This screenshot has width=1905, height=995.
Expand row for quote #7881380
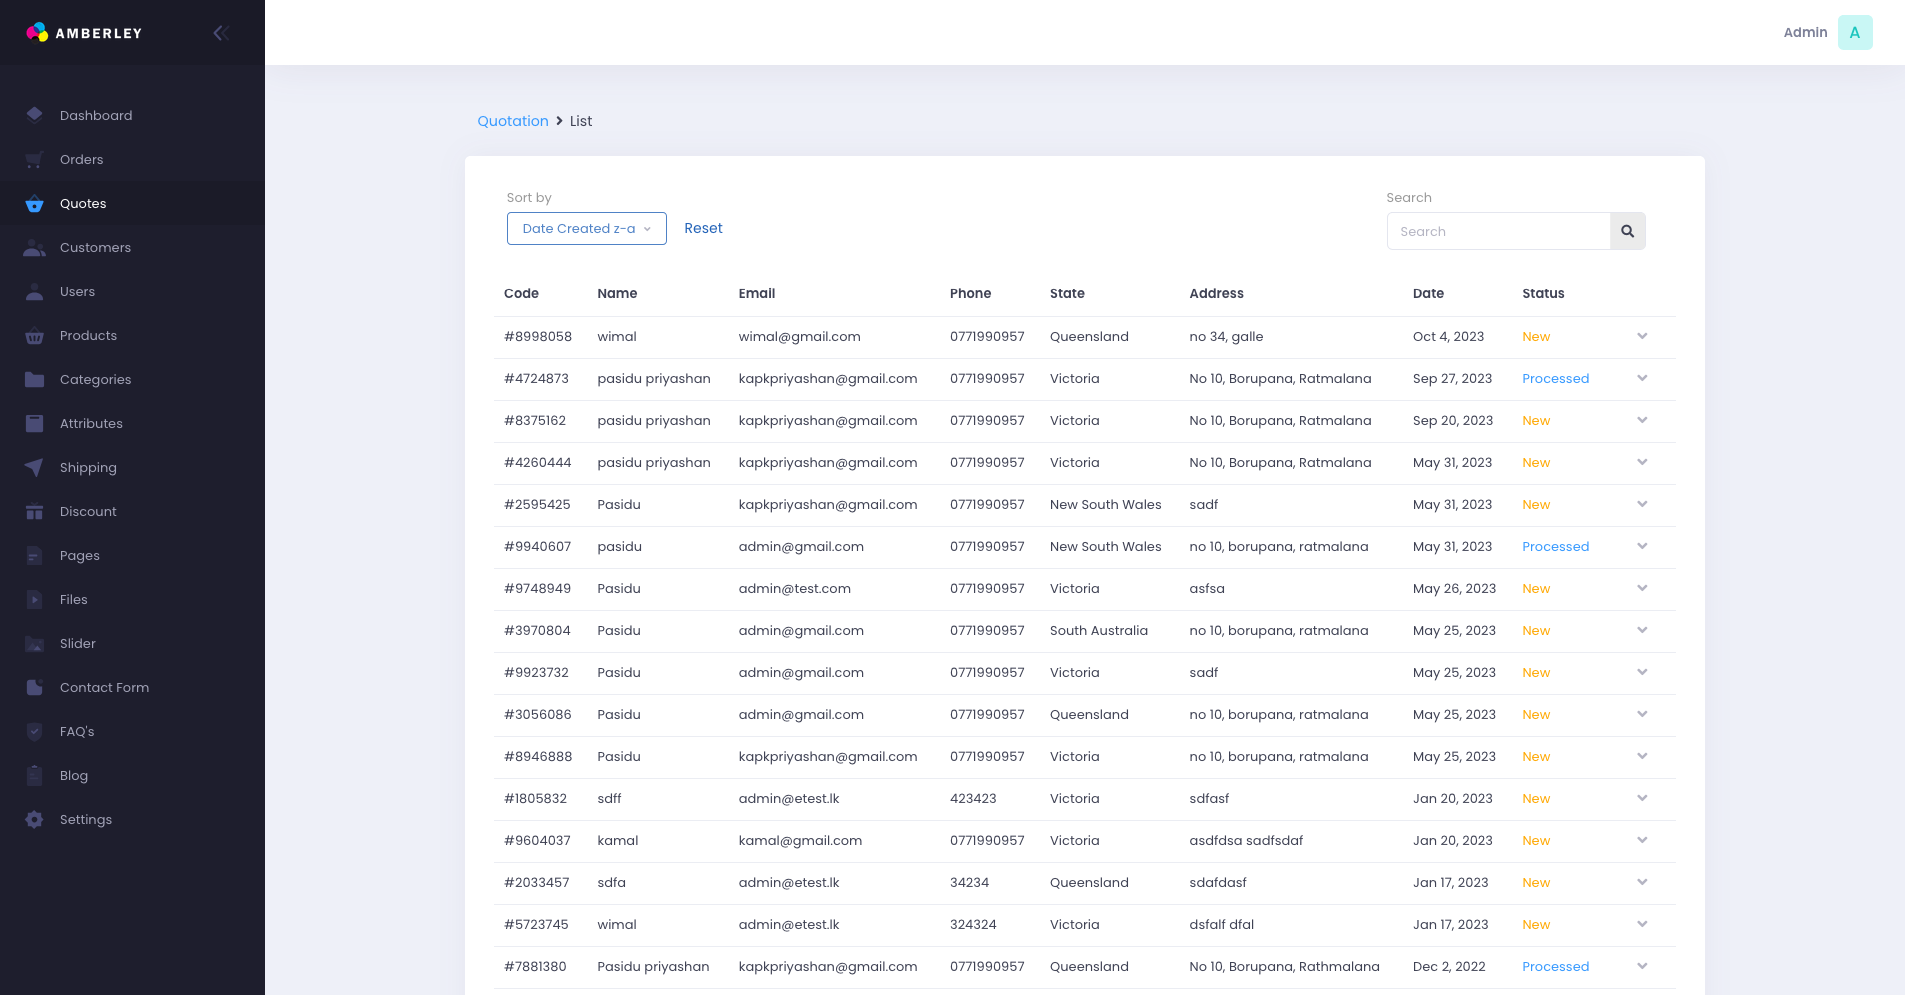(x=1641, y=966)
